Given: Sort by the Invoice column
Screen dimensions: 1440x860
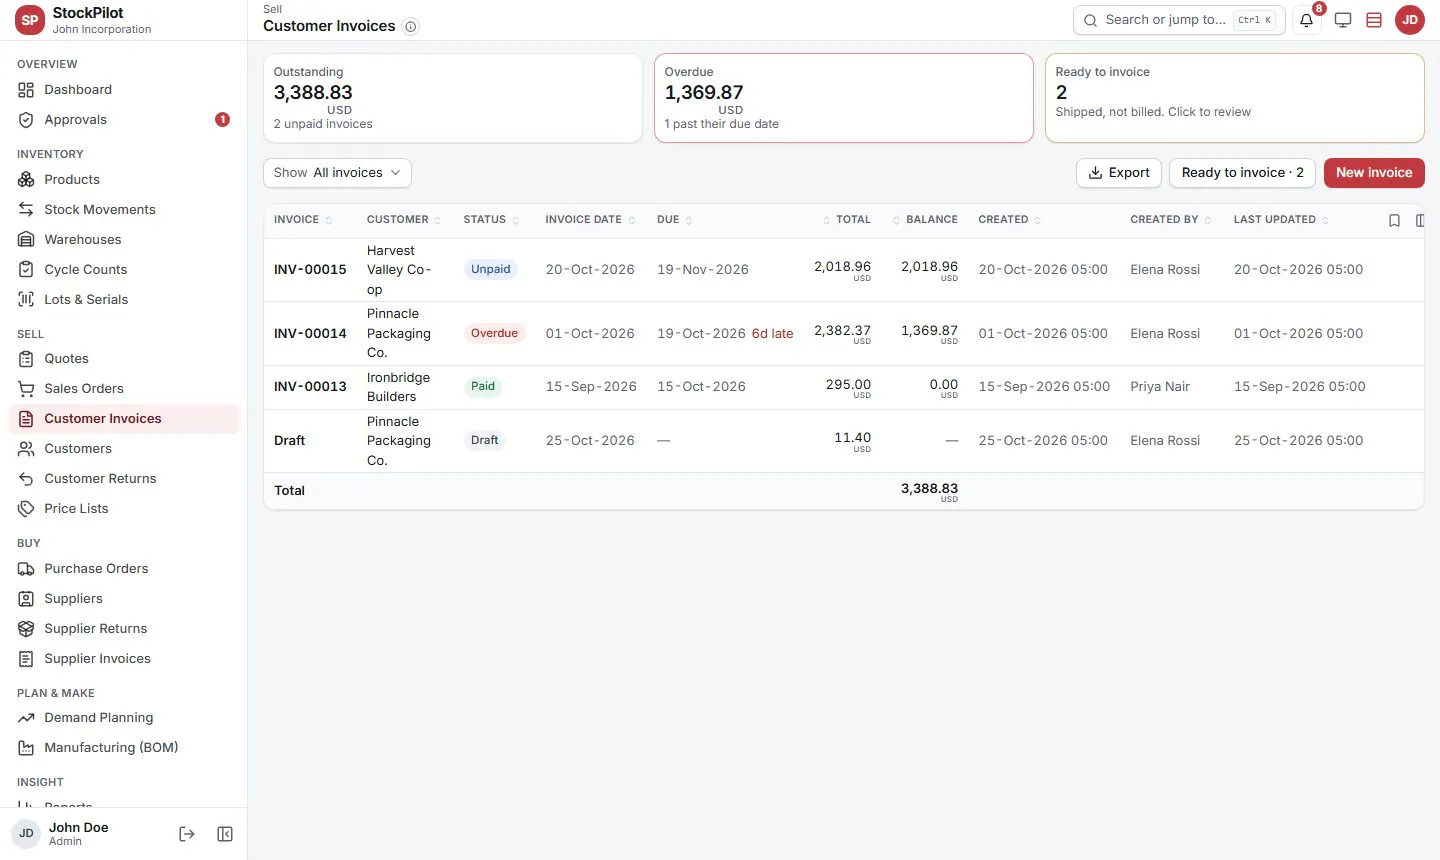Looking at the screenshot, I should (303, 220).
